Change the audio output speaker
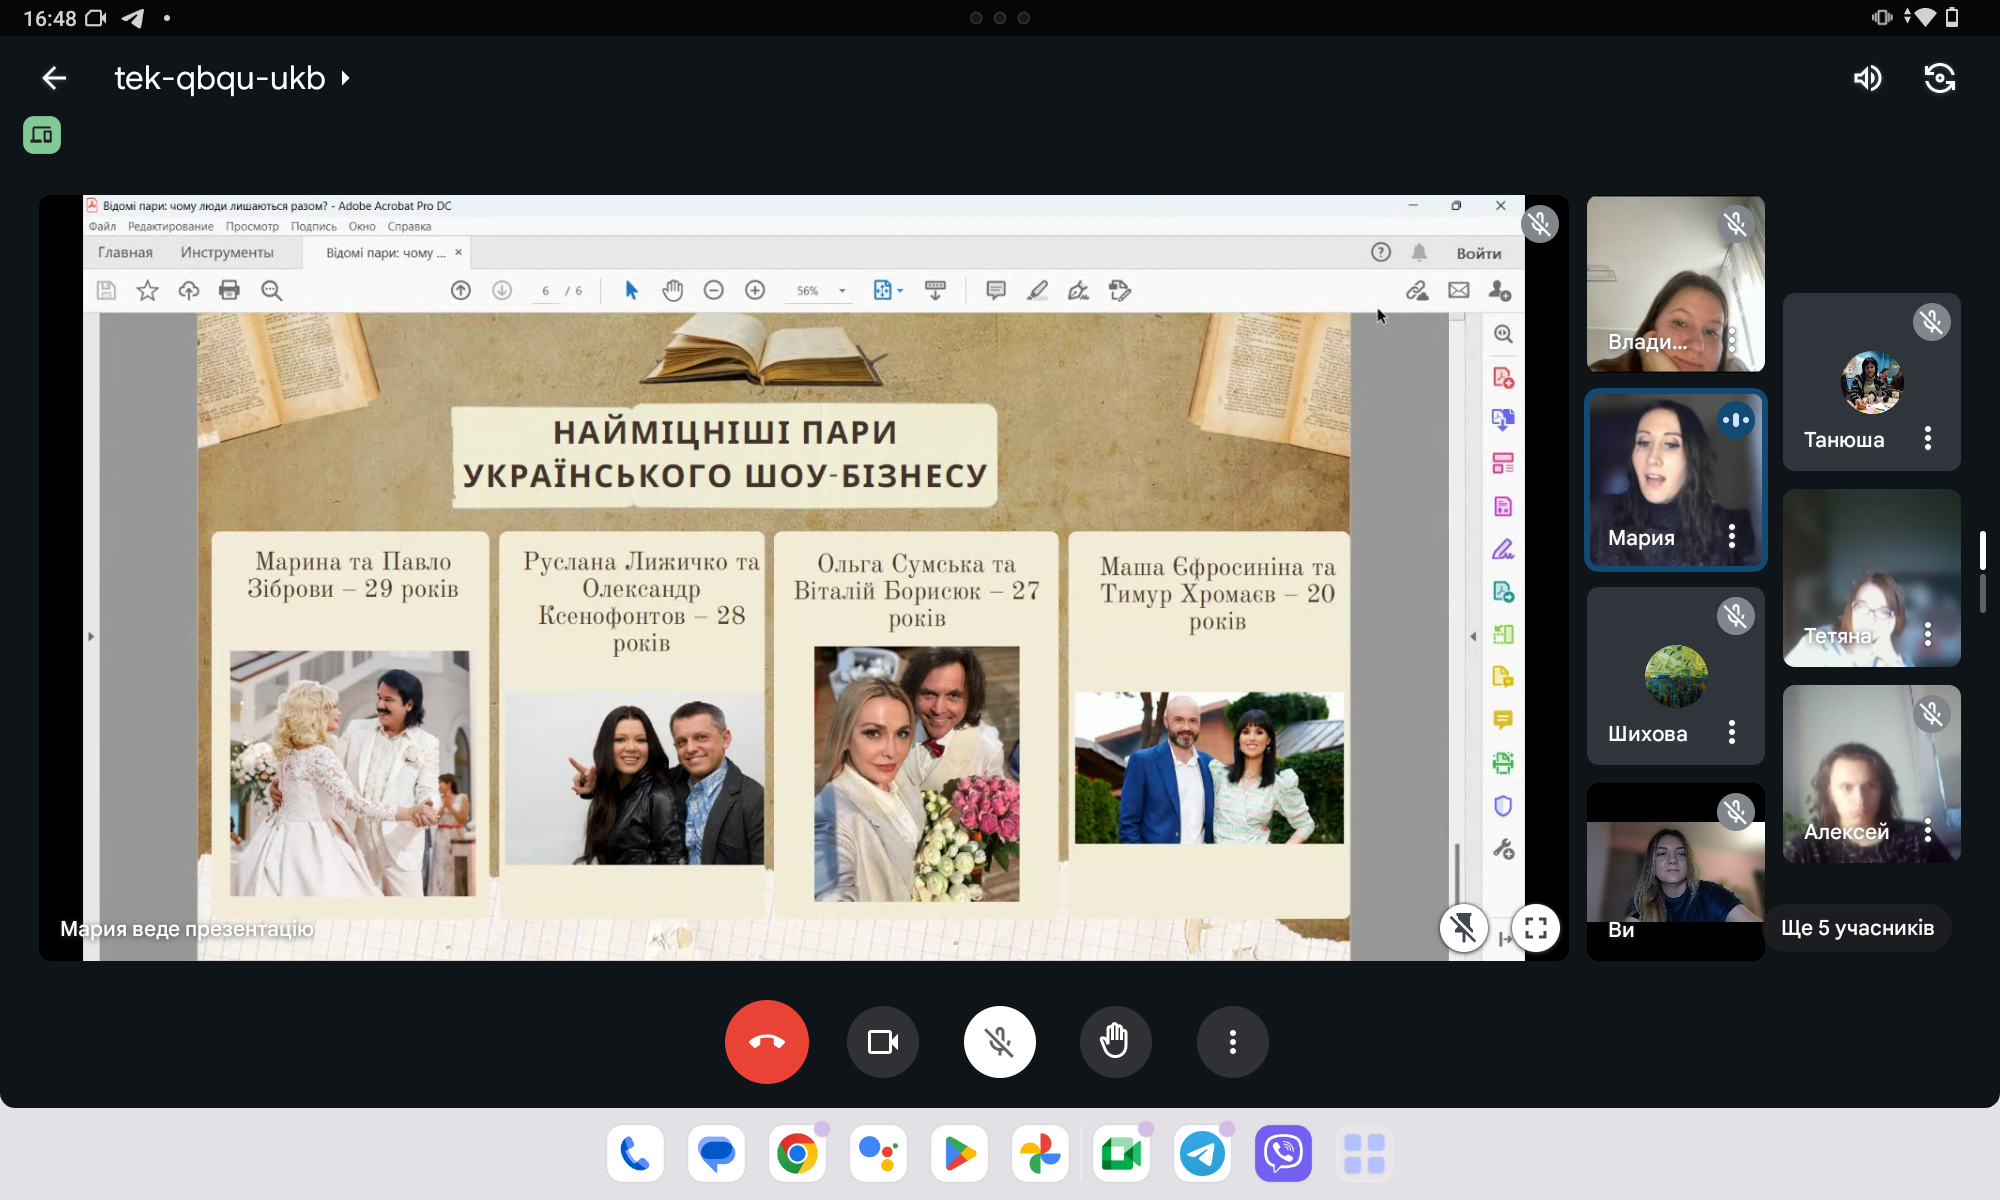The image size is (2000, 1200). (x=1867, y=78)
